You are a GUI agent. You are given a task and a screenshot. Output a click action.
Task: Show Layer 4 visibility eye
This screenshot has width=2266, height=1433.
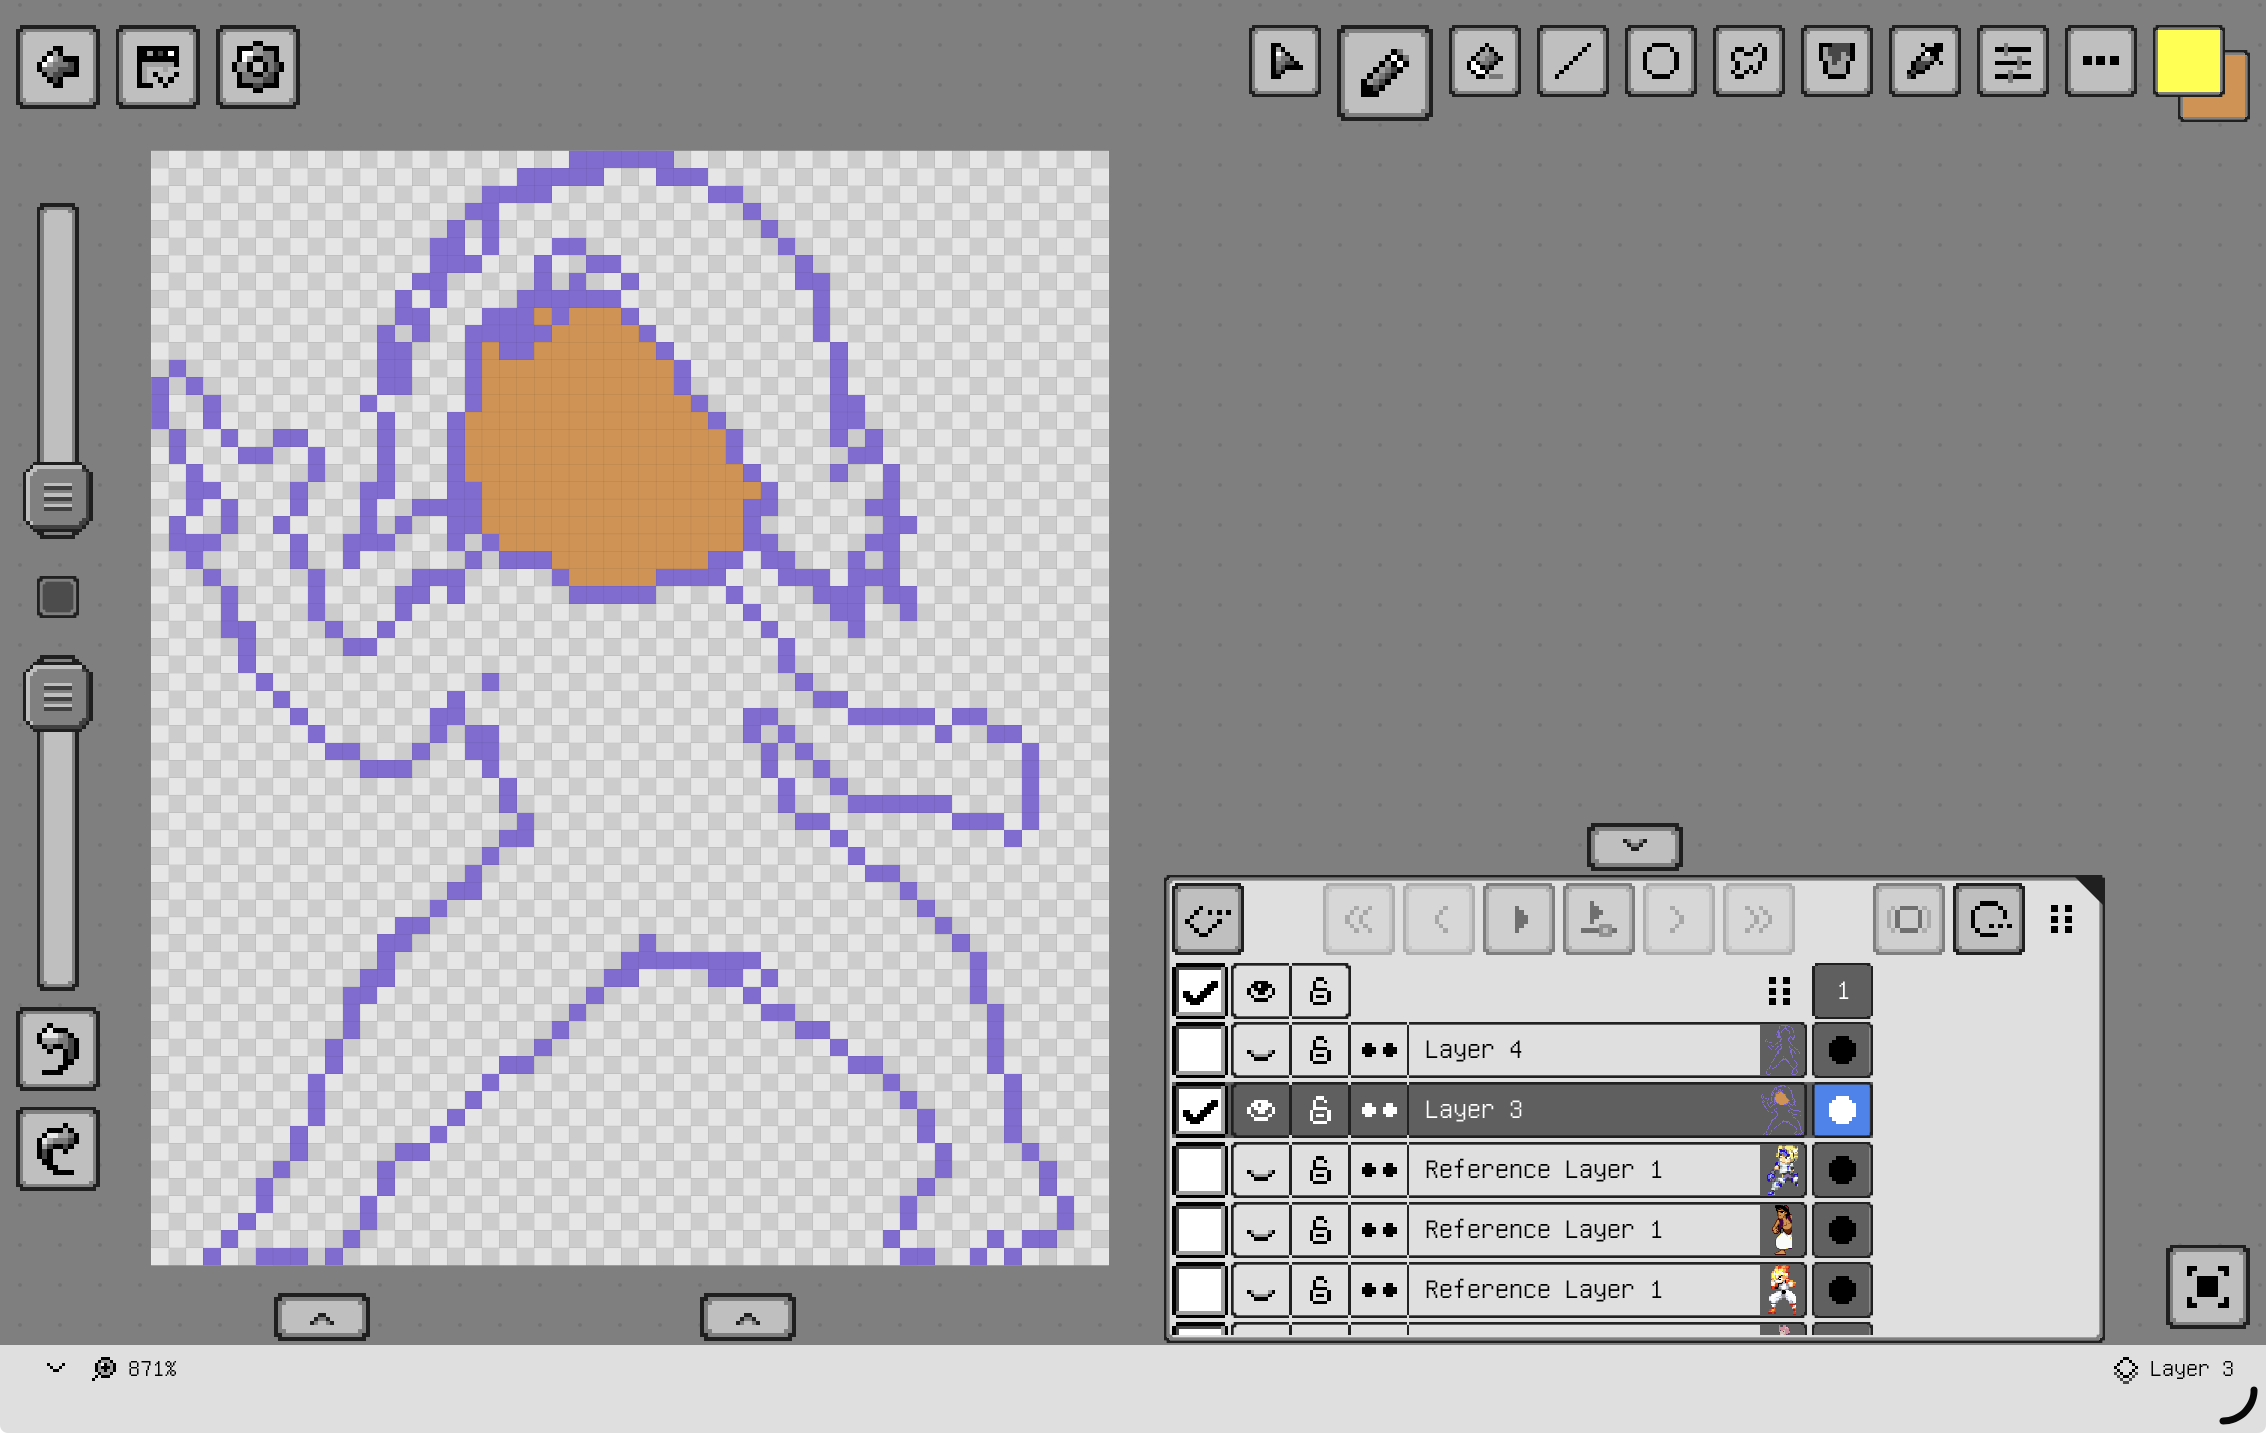coord(1260,1050)
